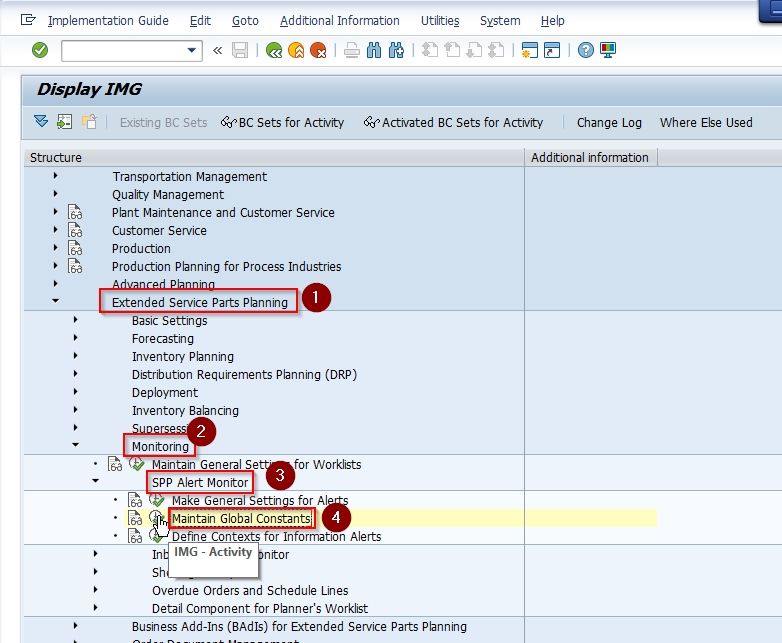Screen dimensions: 782x643
Task: Collapse the Monitoring node
Action: [x=75, y=444]
